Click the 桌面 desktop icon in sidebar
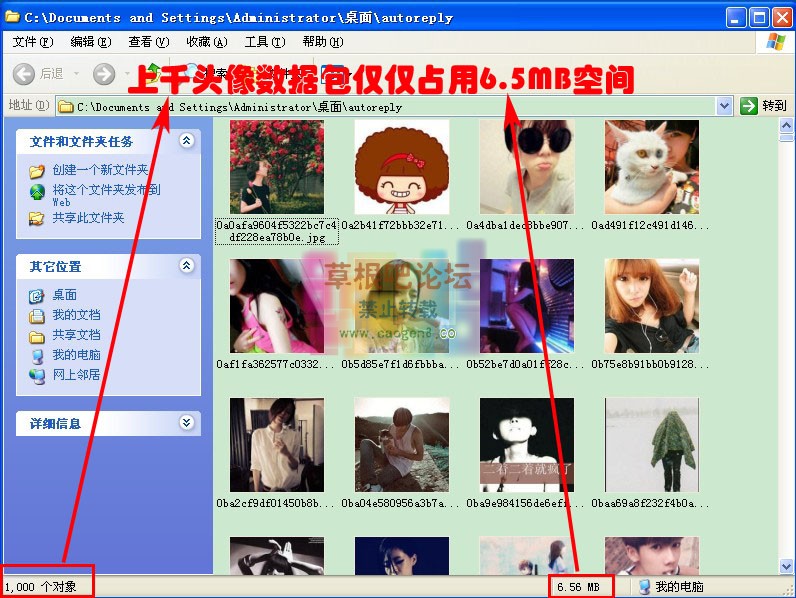 tap(37, 296)
